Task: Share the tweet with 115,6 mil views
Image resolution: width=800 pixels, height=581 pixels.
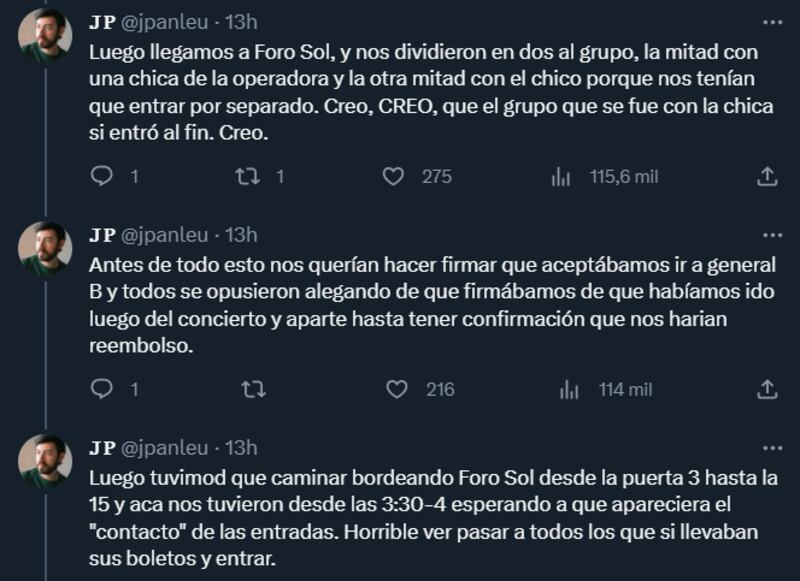Action: (767, 176)
